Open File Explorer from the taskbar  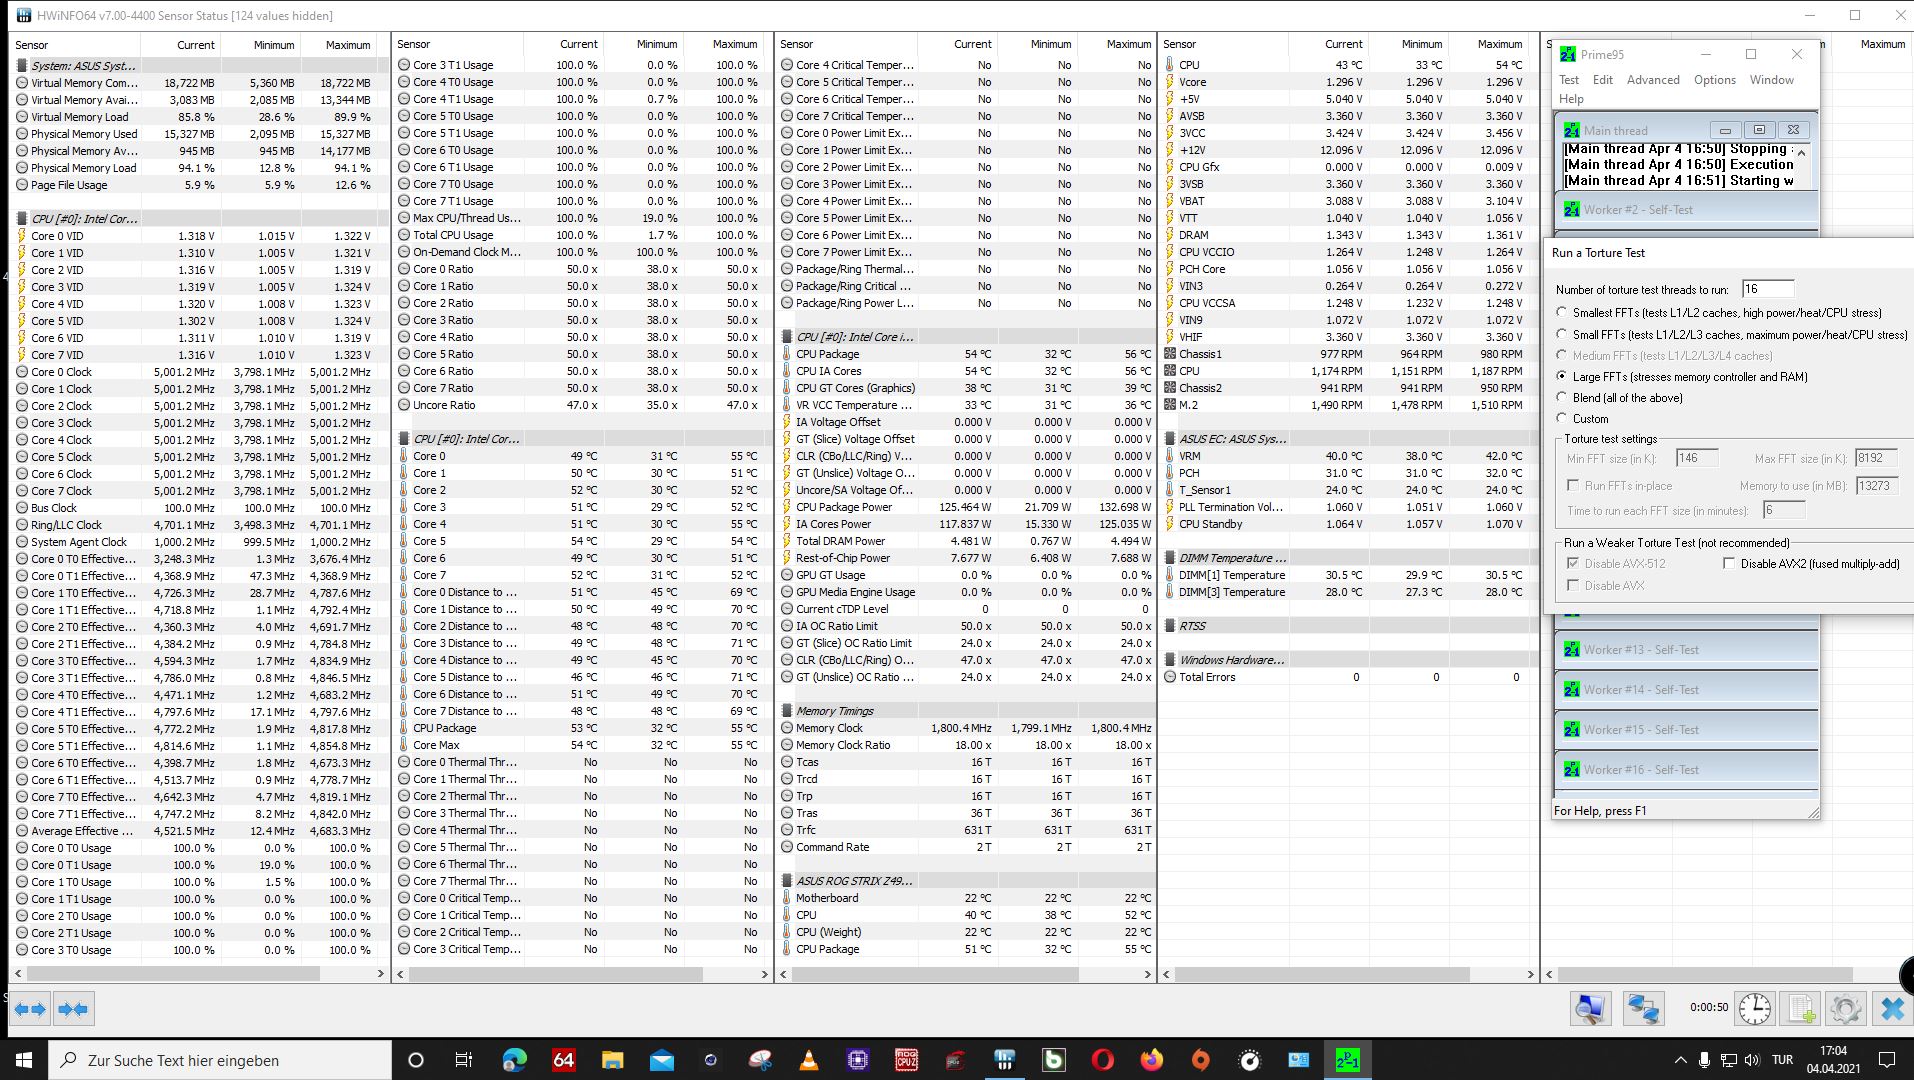(x=612, y=1060)
